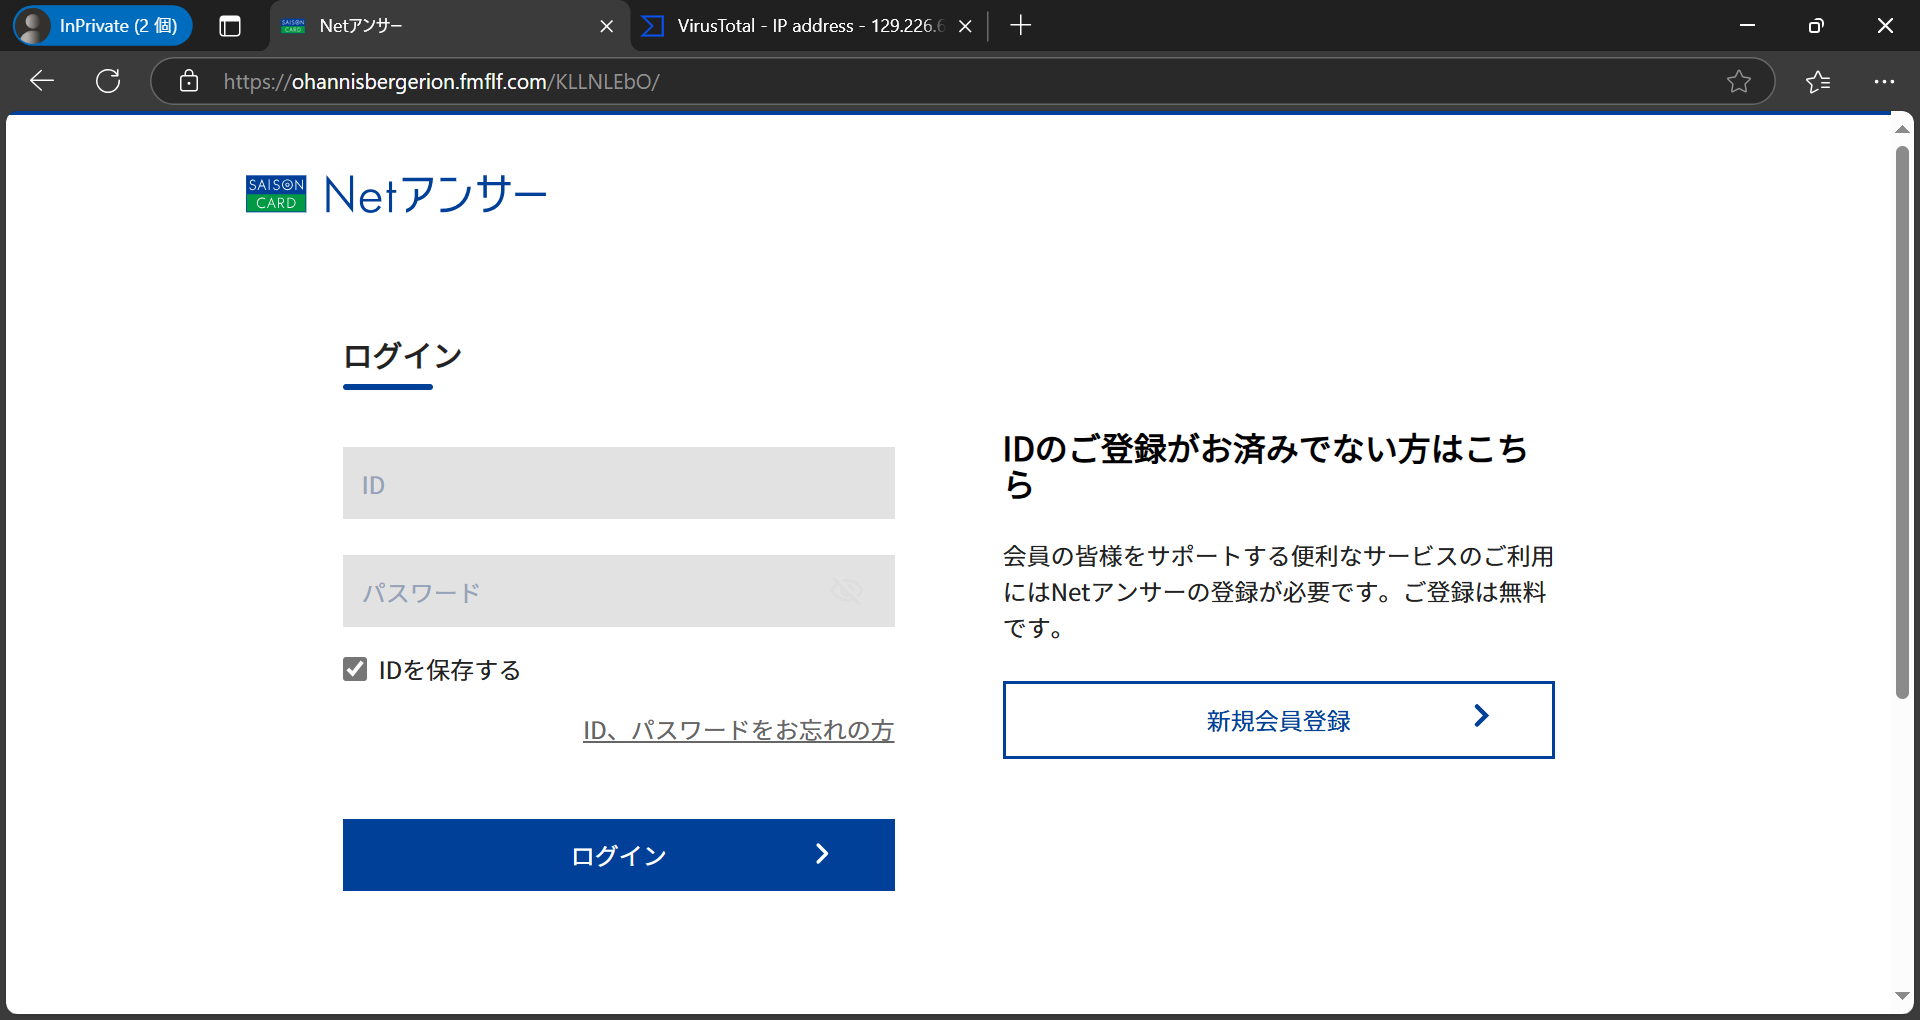This screenshot has width=1920, height=1020.
Task: Click the browser back arrow
Action: click(42, 81)
